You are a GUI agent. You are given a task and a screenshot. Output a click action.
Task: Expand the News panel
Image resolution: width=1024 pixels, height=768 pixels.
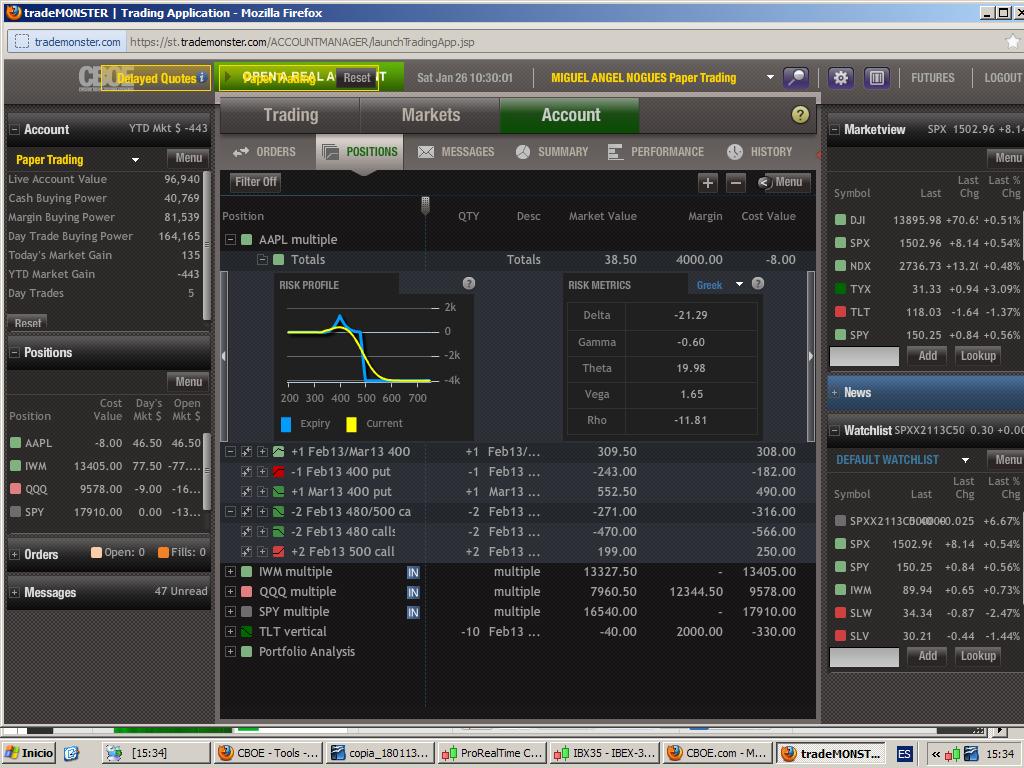click(834, 392)
